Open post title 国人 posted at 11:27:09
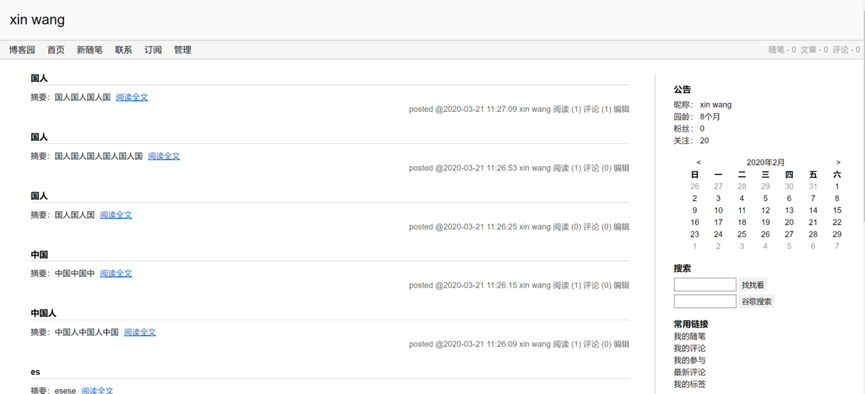Viewport: 865px width, 394px height. click(39, 78)
